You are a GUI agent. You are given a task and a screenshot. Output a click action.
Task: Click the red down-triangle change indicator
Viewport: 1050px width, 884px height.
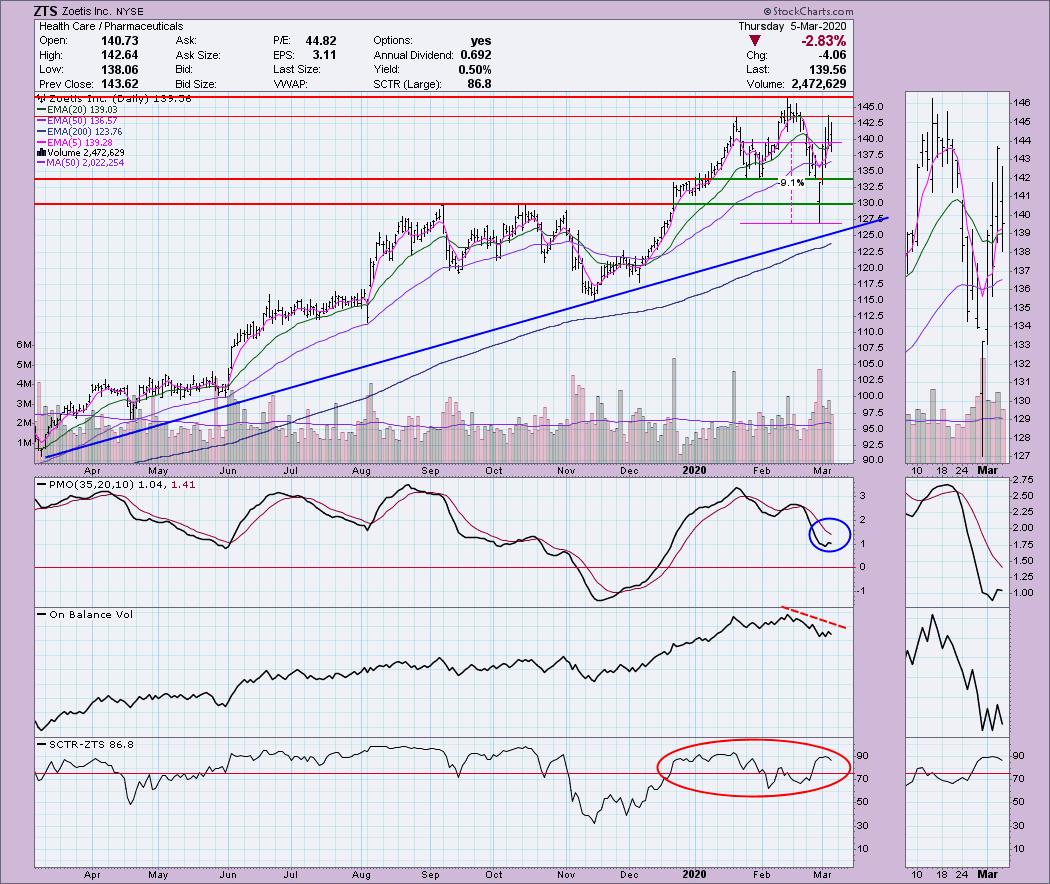[x=755, y=41]
